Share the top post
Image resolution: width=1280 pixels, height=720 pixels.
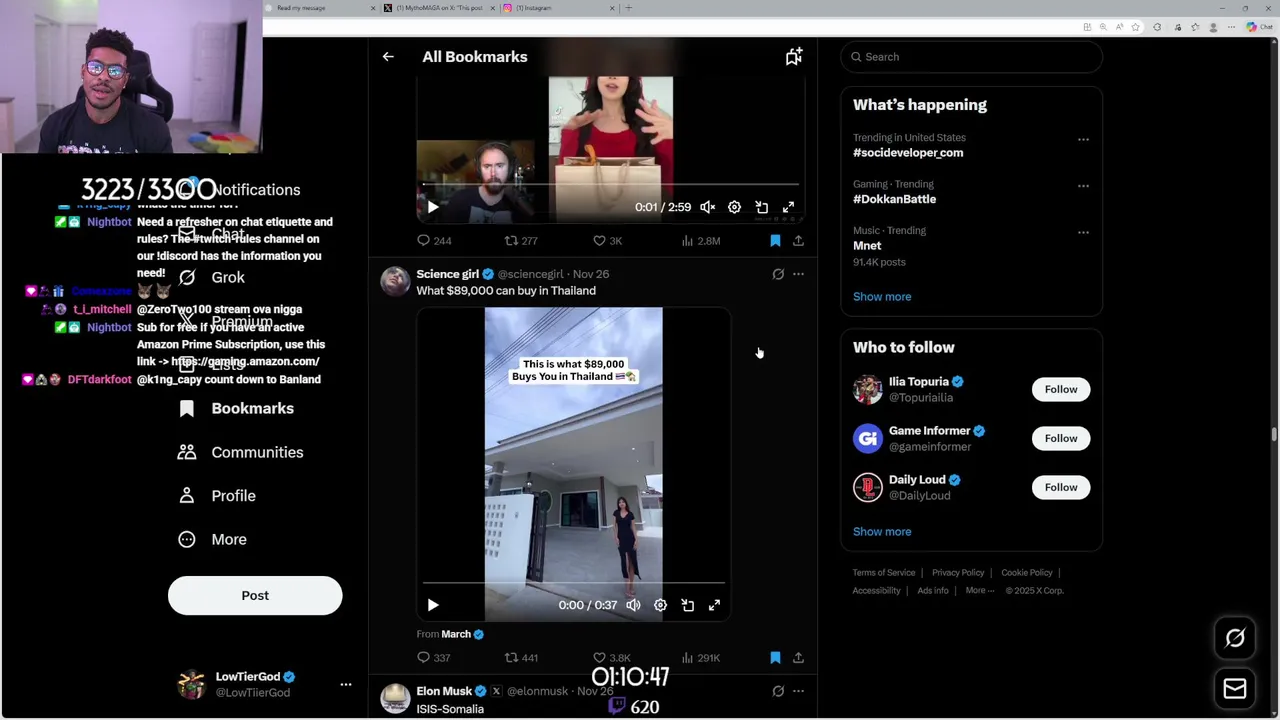[798, 241]
